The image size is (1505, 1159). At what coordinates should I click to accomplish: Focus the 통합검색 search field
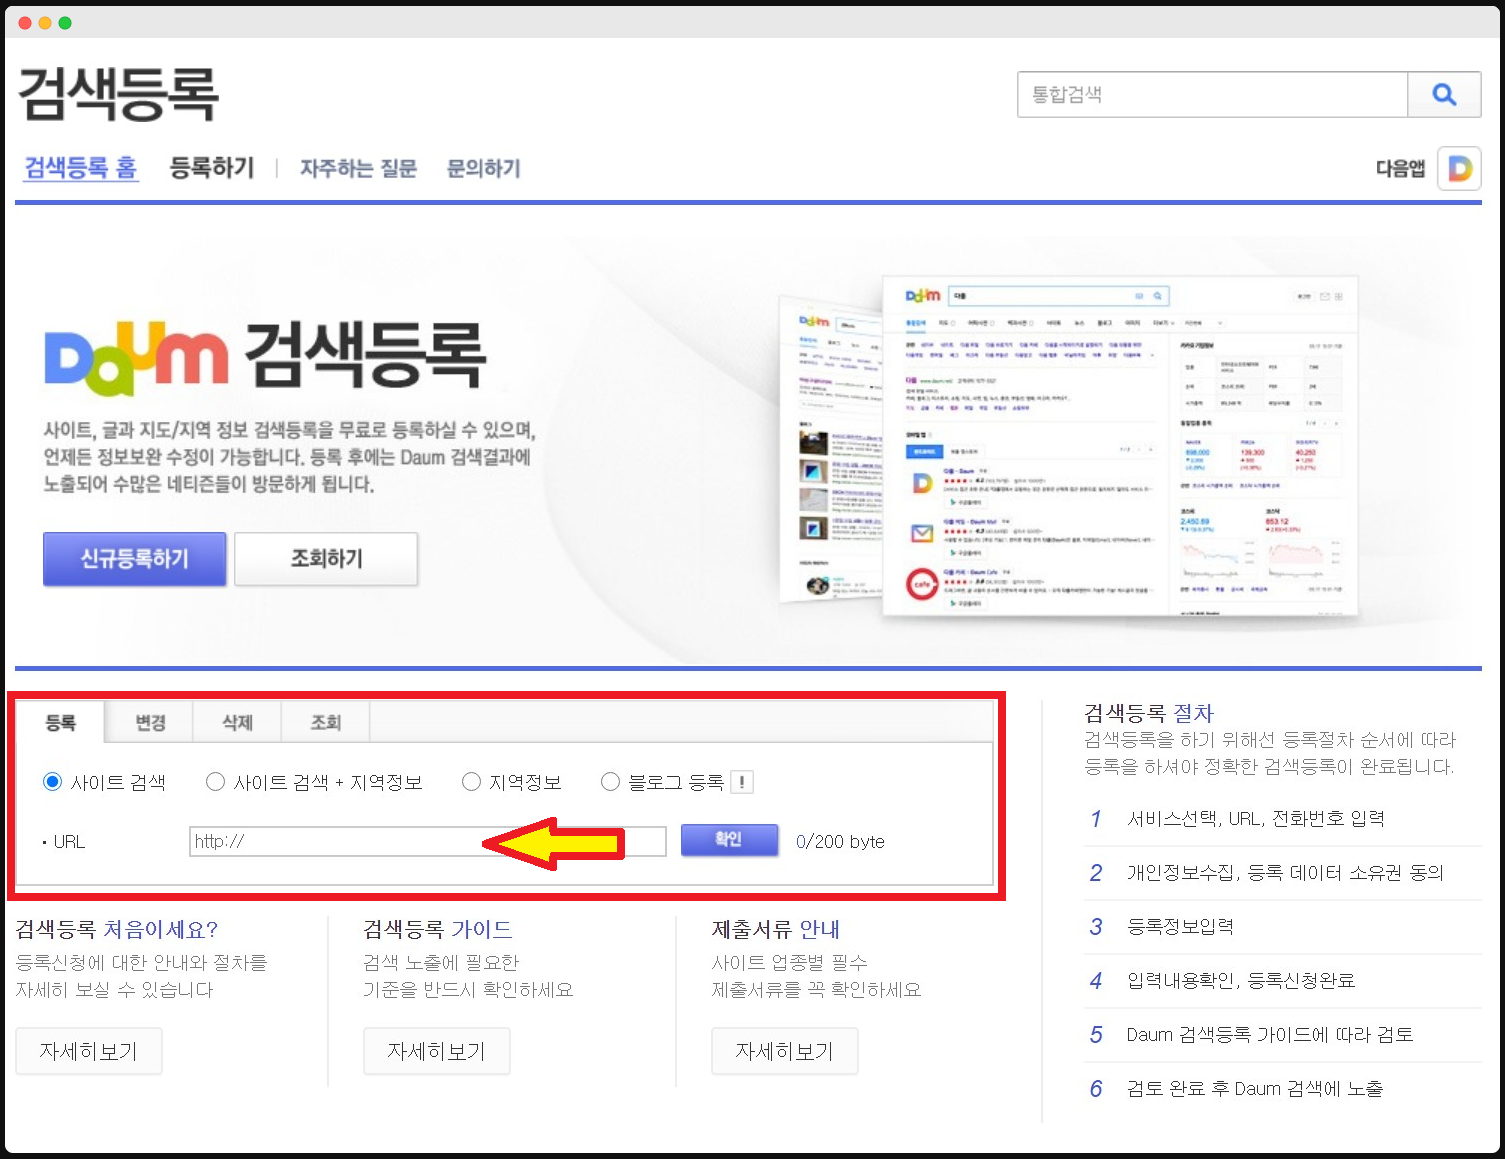(1212, 95)
